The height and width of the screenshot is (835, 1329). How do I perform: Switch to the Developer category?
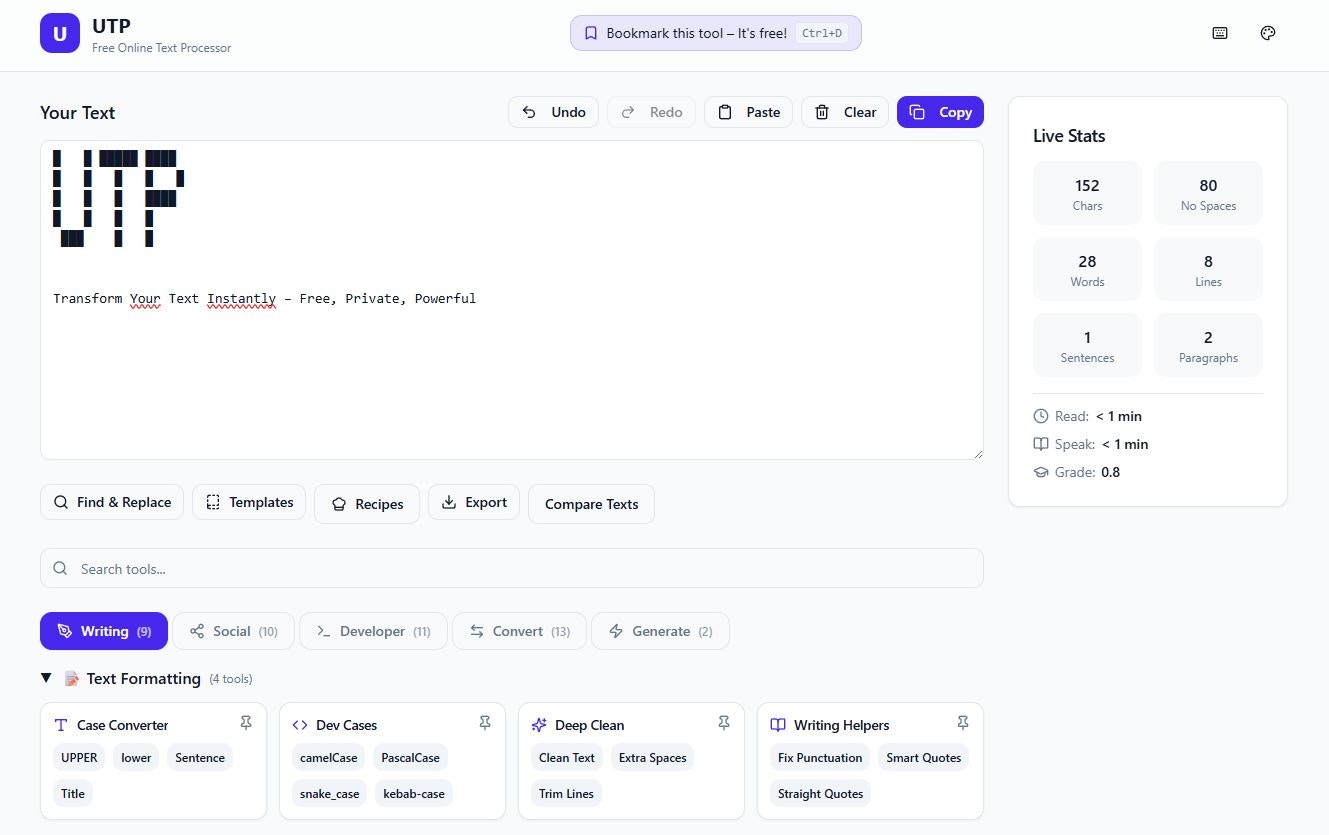(x=372, y=631)
